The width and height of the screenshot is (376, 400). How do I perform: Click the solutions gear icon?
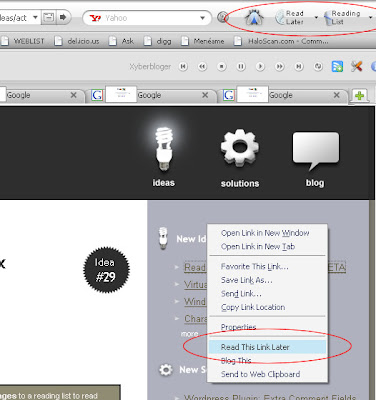pos(240,148)
